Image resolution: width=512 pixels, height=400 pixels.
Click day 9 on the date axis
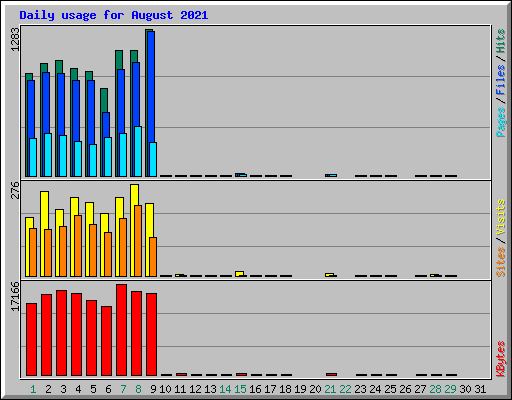pos(153,389)
